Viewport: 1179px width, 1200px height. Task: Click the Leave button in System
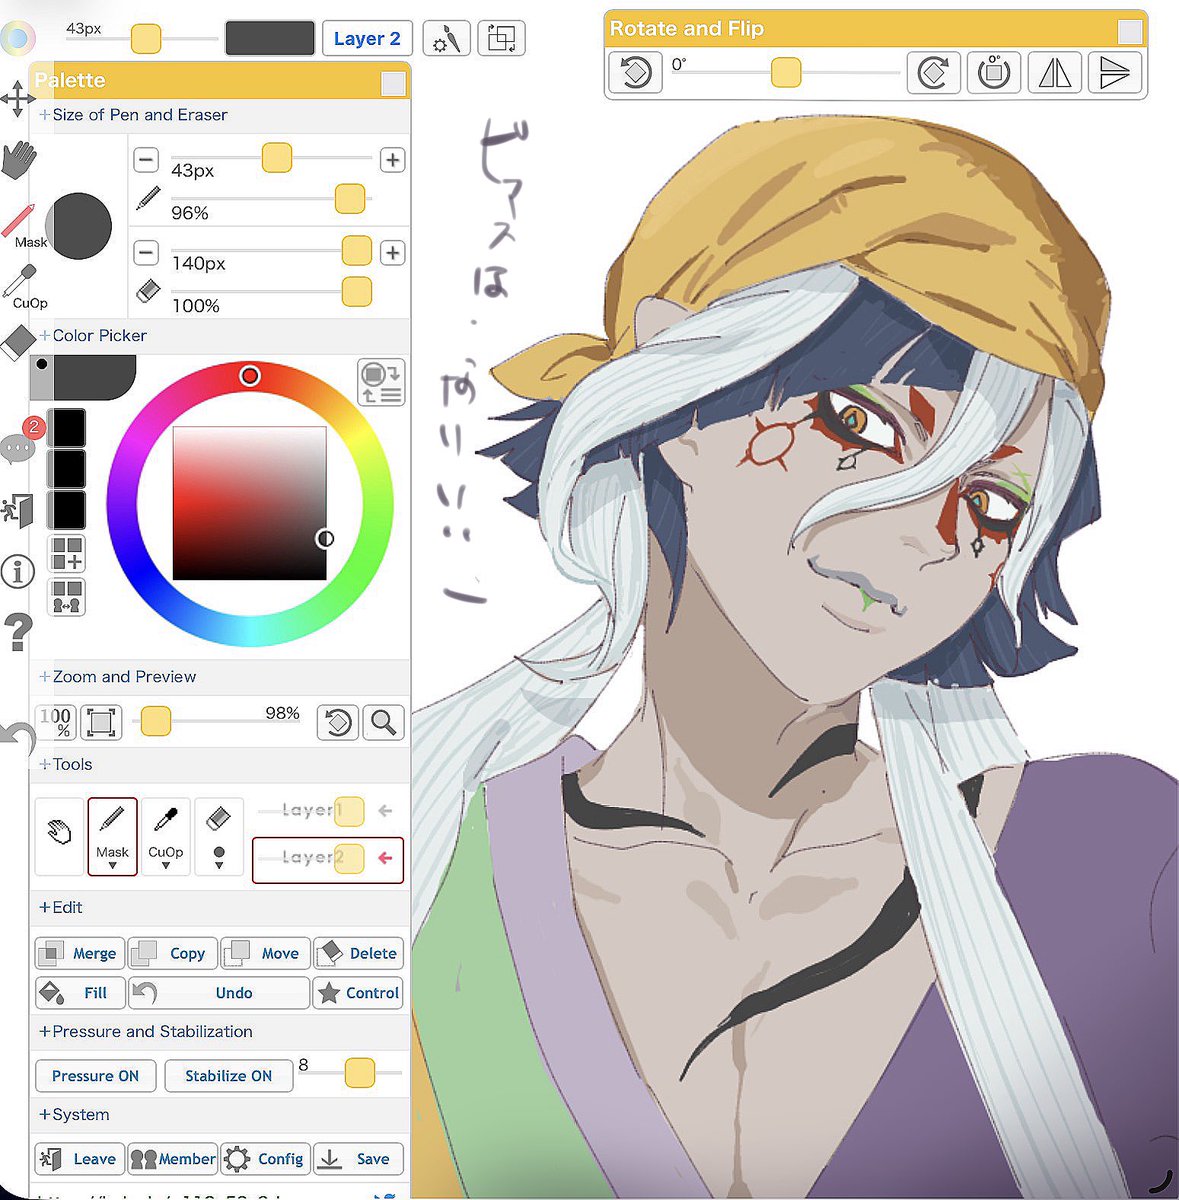pyautogui.click(x=80, y=1159)
